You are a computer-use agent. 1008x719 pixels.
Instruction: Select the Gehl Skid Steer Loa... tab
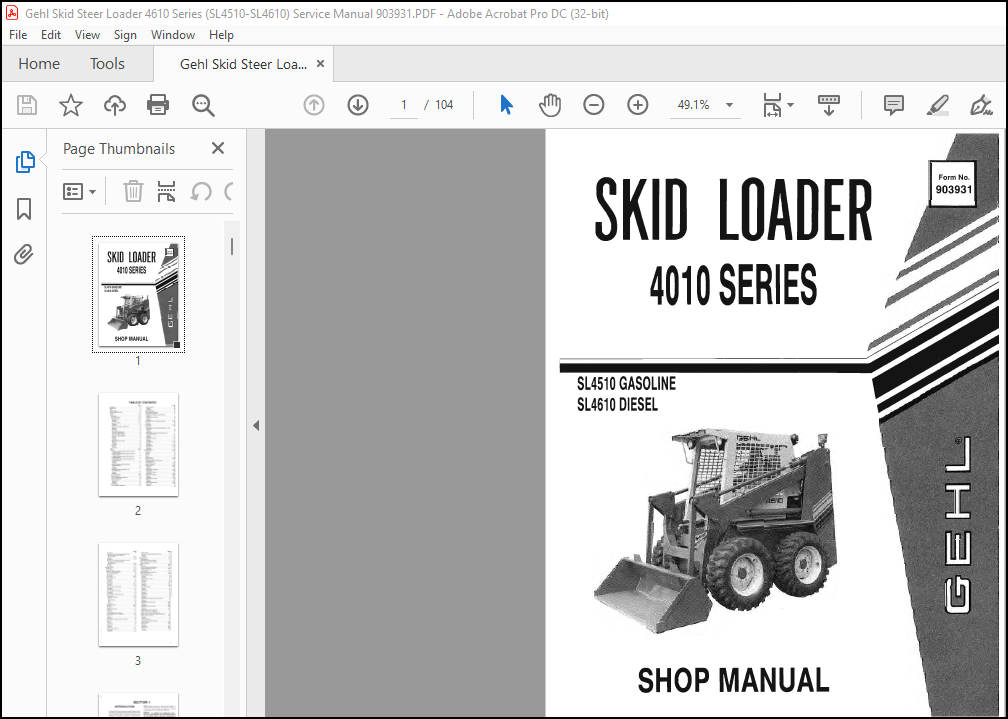pyautogui.click(x=243, y=64)
